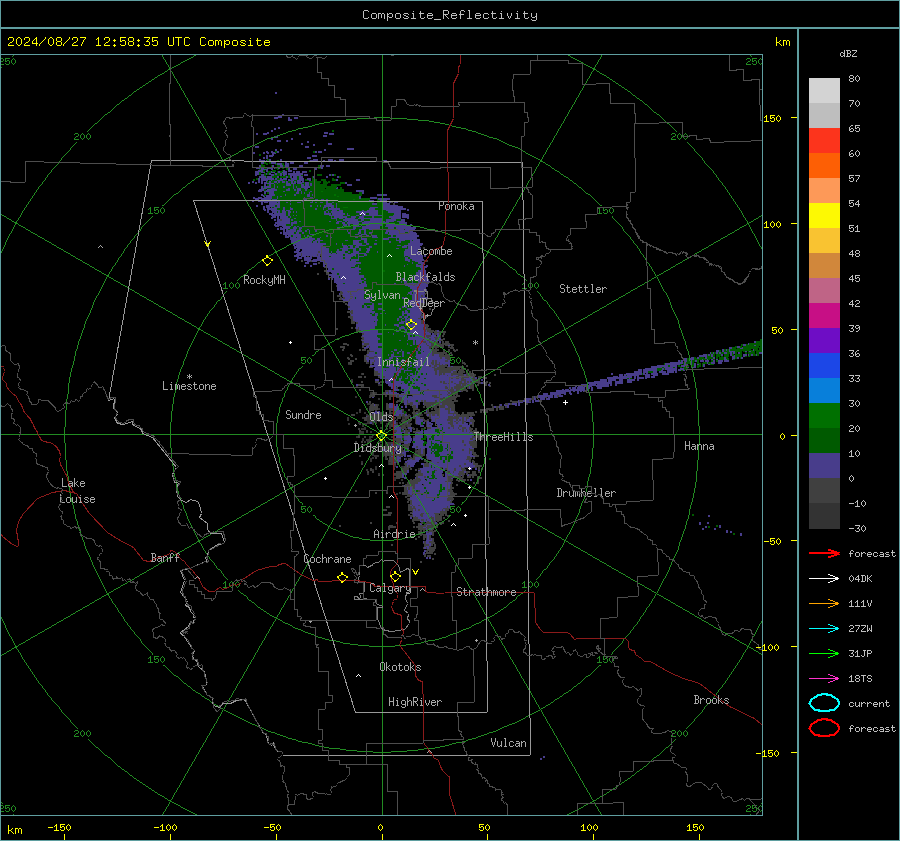
Task: Click the Didsbury label
Action: click(x=378, y=448)
